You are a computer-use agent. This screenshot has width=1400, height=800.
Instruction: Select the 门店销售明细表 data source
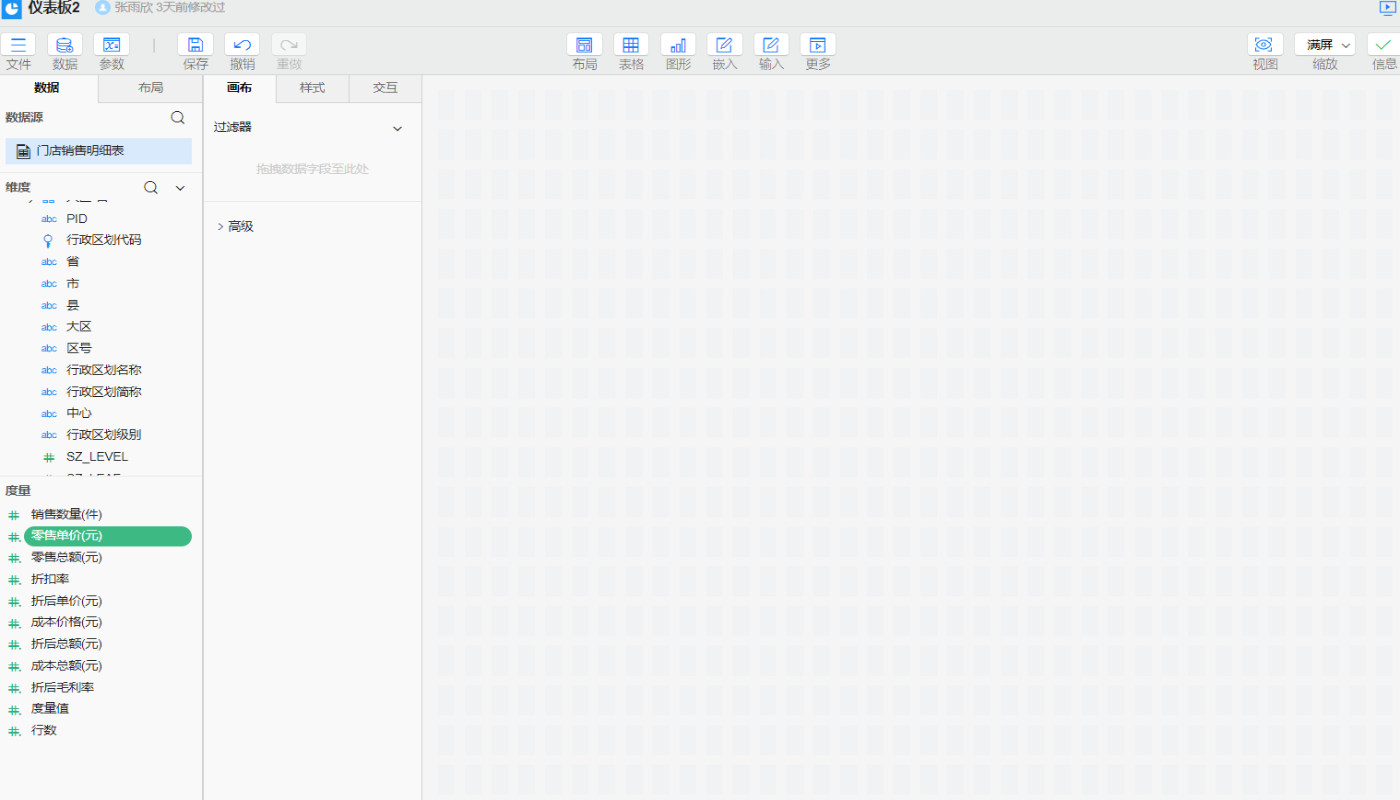(98, 151)
